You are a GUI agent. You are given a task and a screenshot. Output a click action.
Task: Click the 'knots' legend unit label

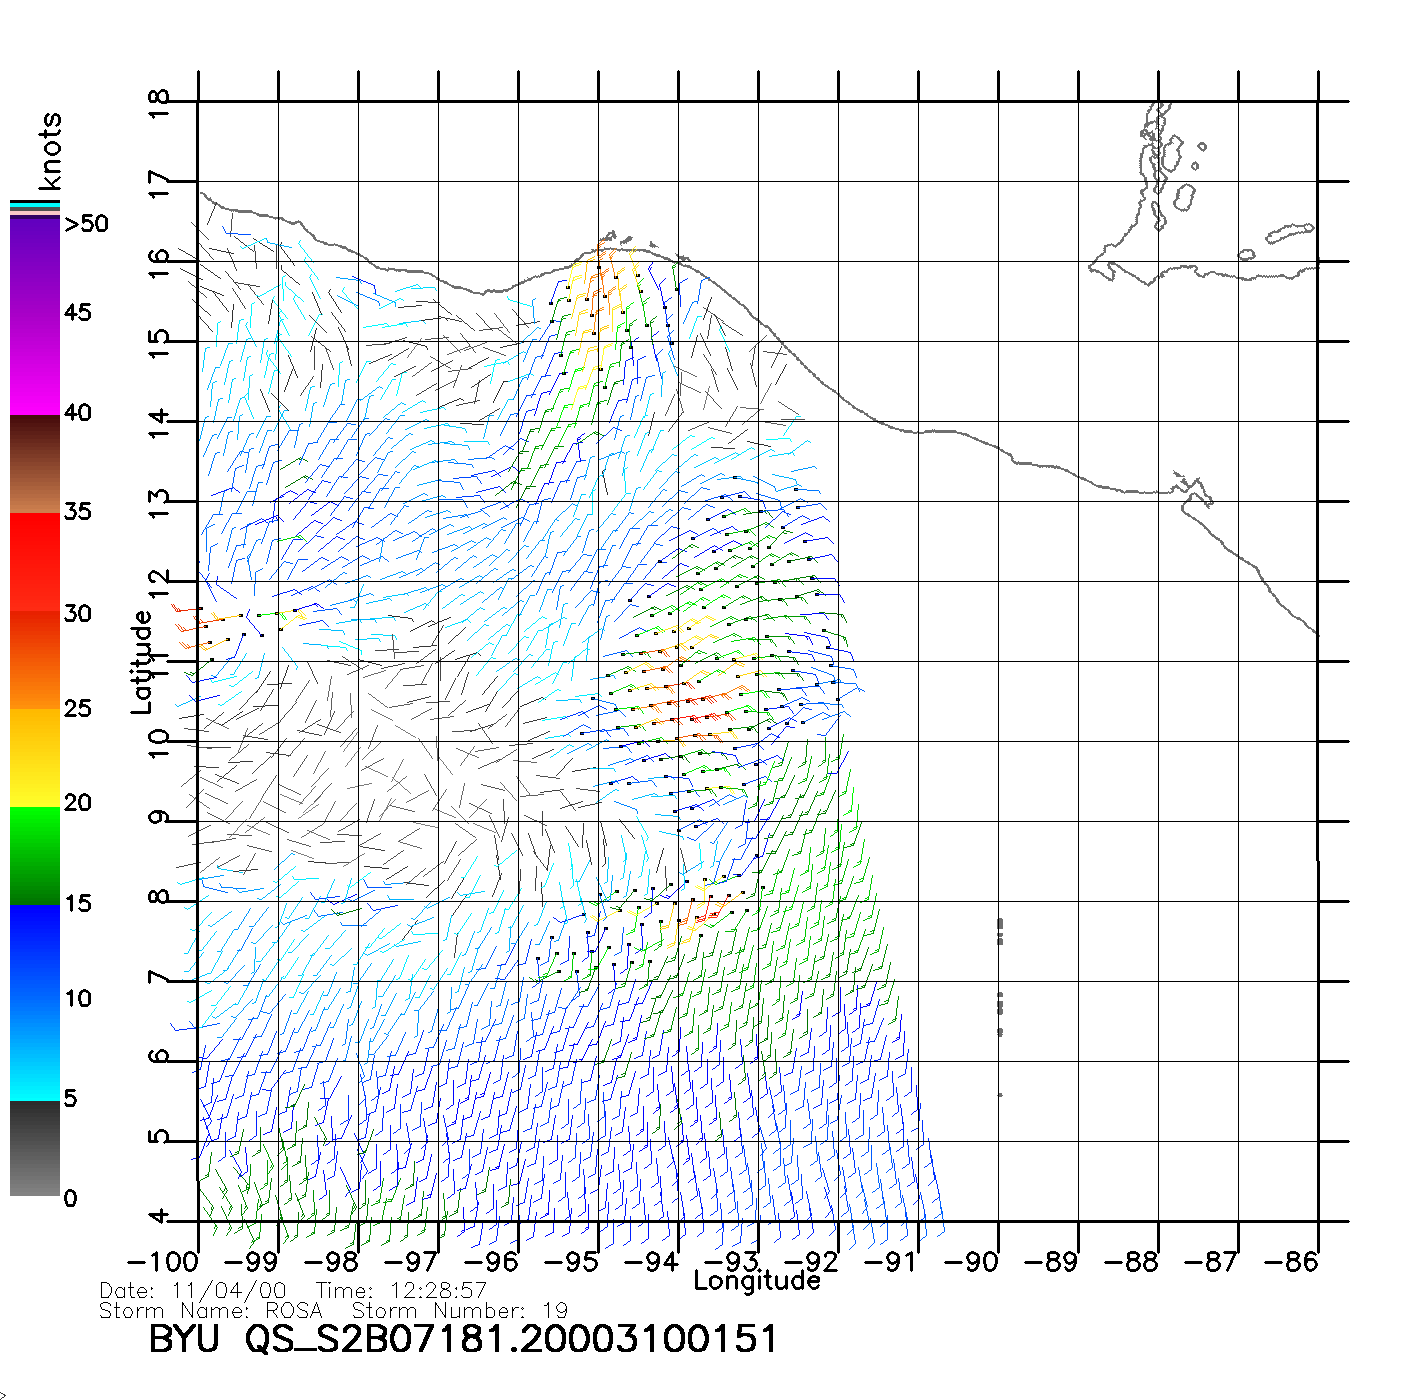[50, 152]
